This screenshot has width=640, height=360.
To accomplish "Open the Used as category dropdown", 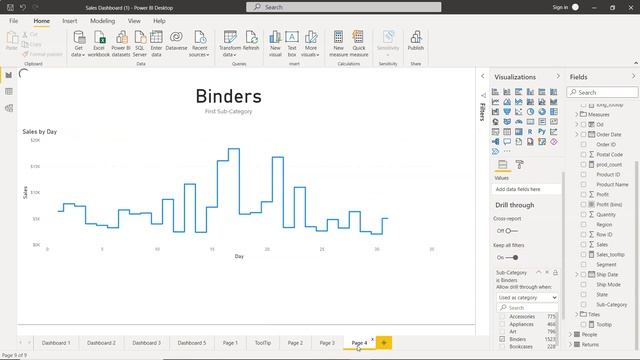I will coord(527,298).
